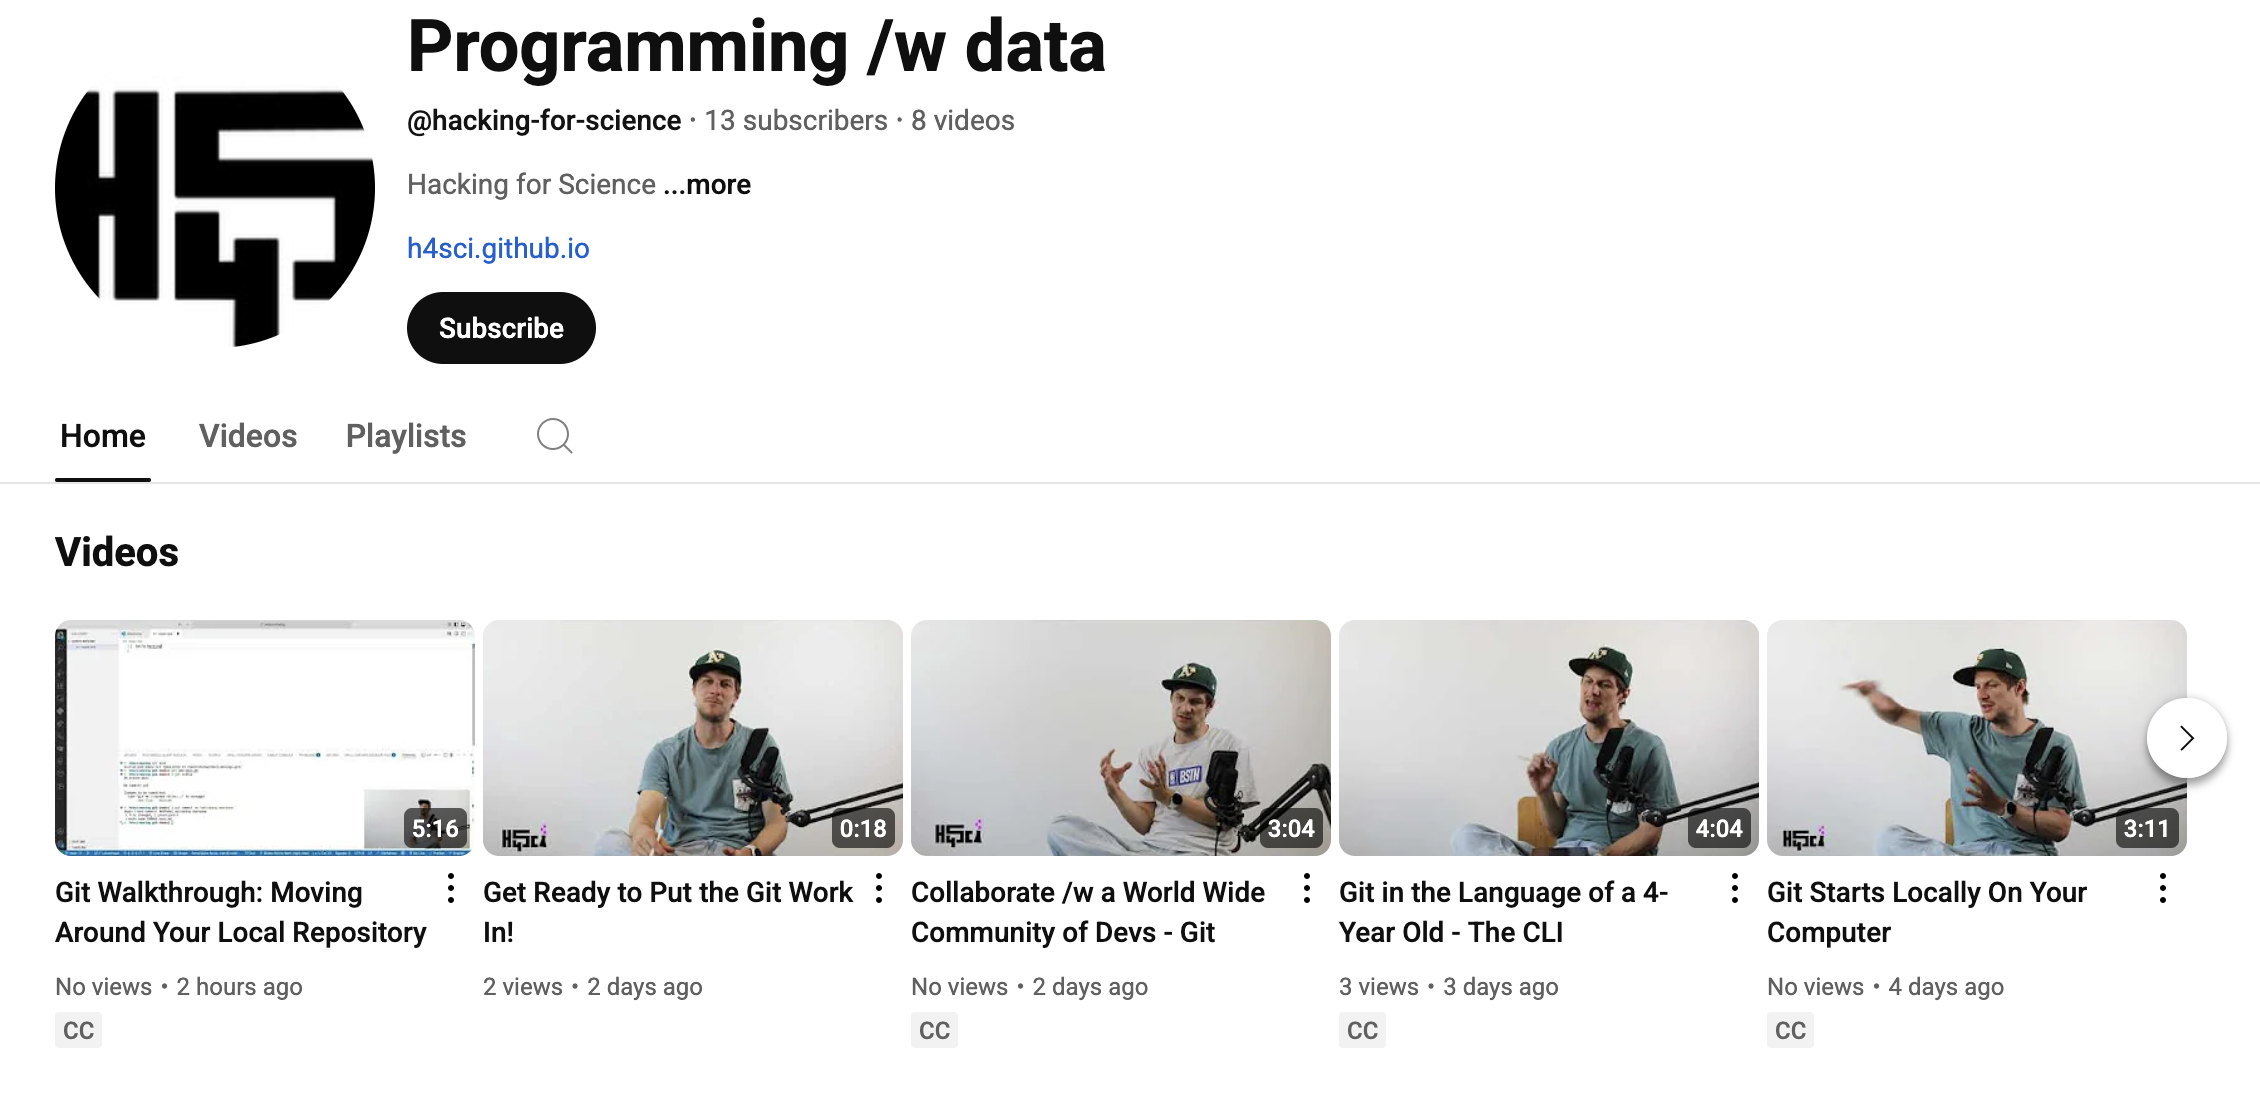Click the channel search magnifier icon
This screenshot has height=1102, width=2260.
(x=554, y=436)
